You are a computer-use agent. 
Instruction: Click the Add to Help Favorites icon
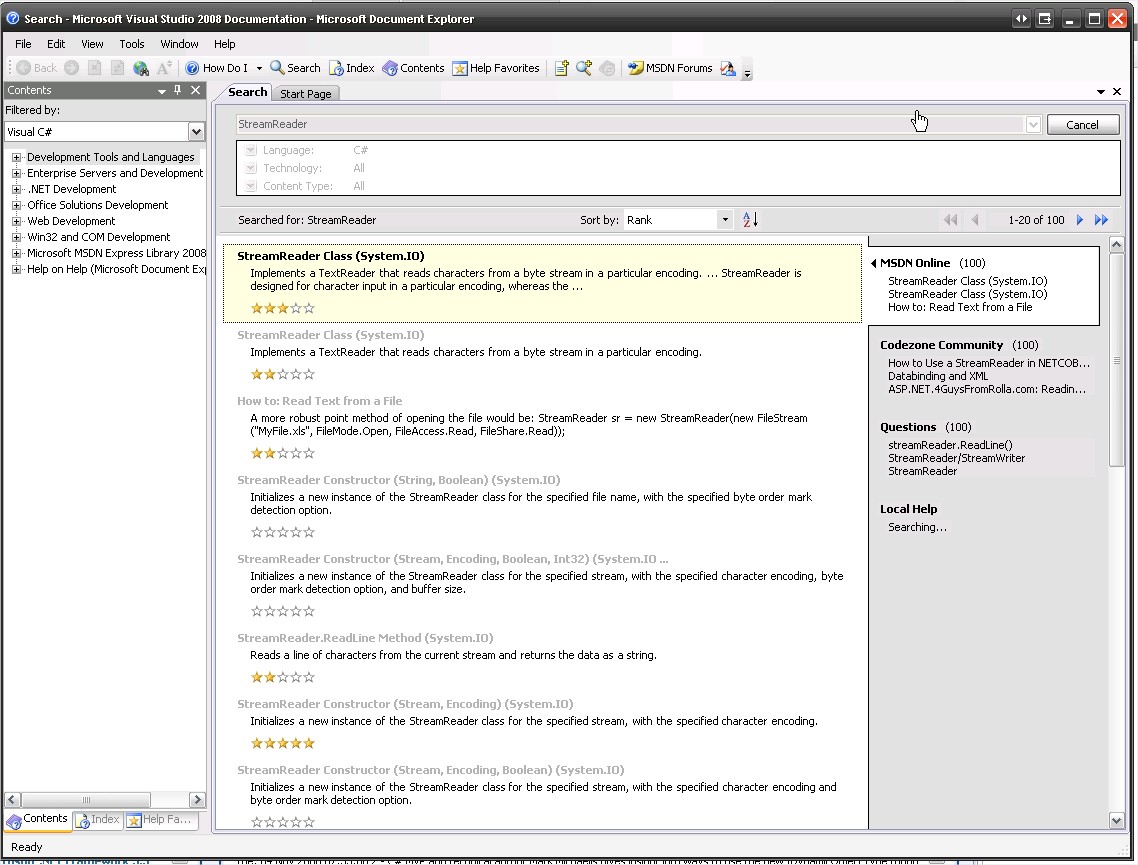562,68
